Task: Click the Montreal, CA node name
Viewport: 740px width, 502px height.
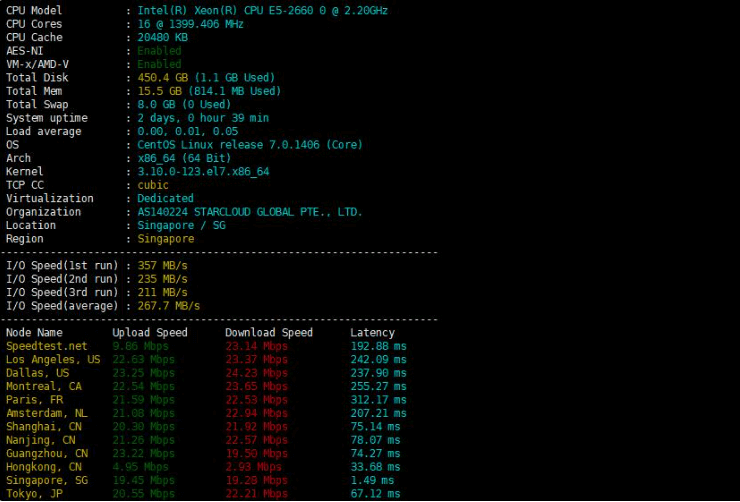Action: [x=43, y=386]
